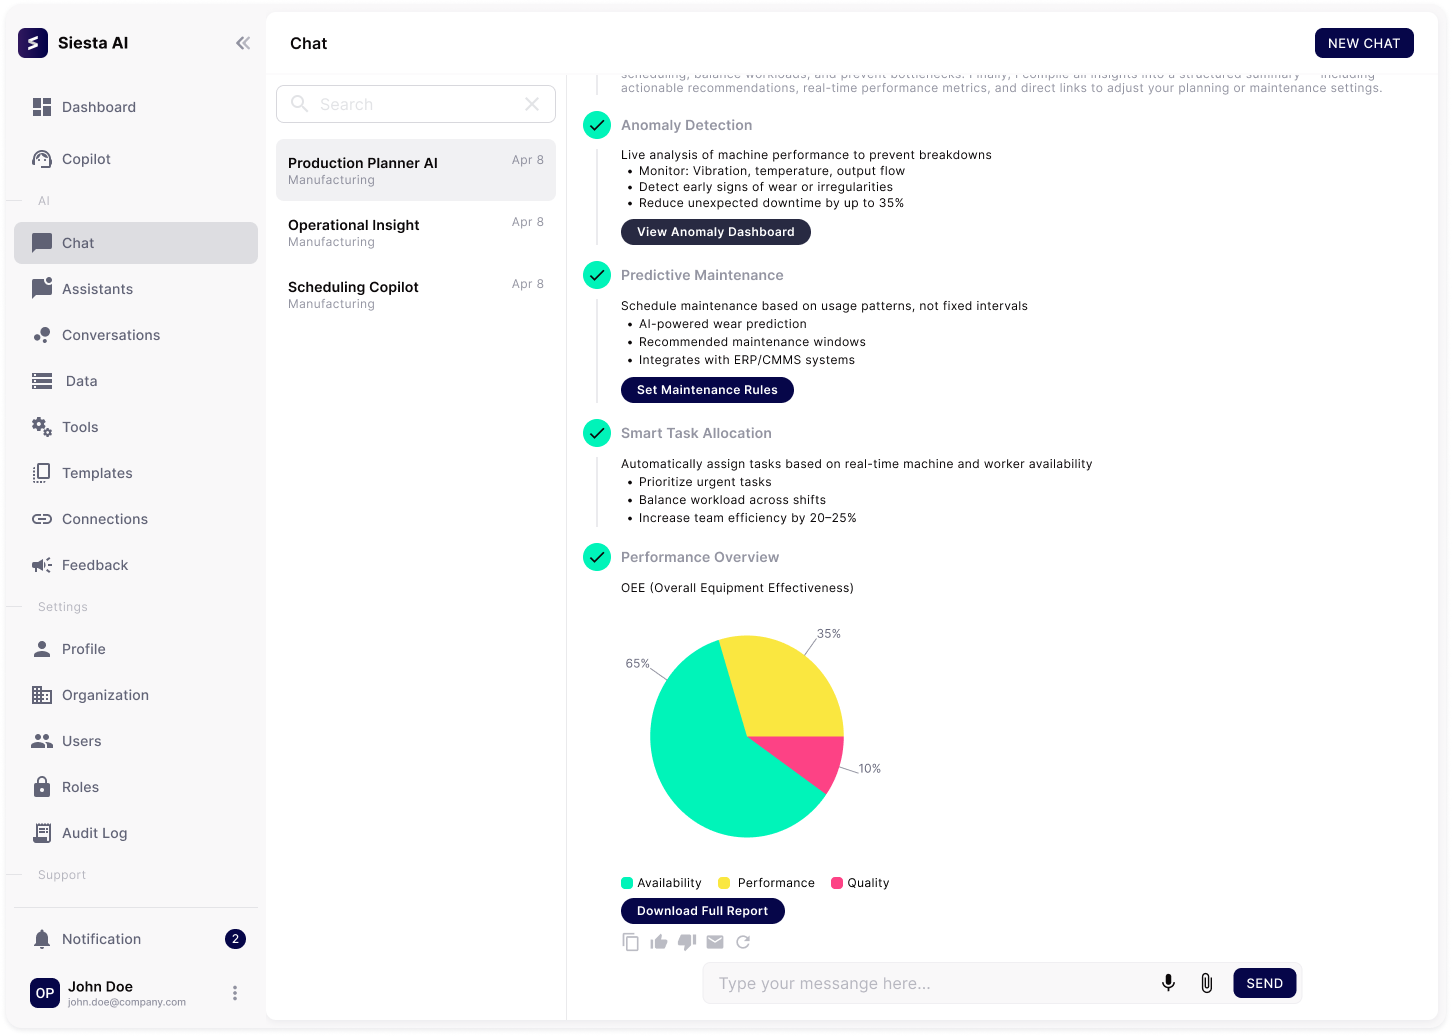Open Assistants in sidebar
Viewport: 1452px width, 1036px height.
click(97, 289)
